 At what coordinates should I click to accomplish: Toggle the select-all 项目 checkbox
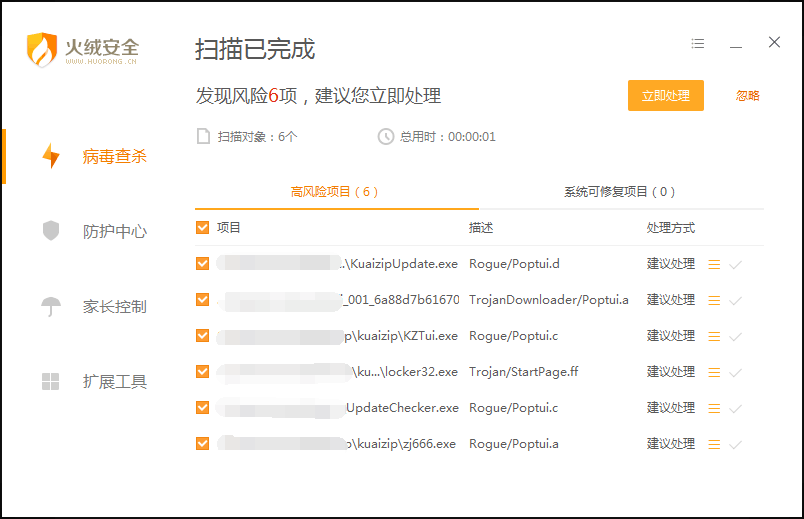203,228
